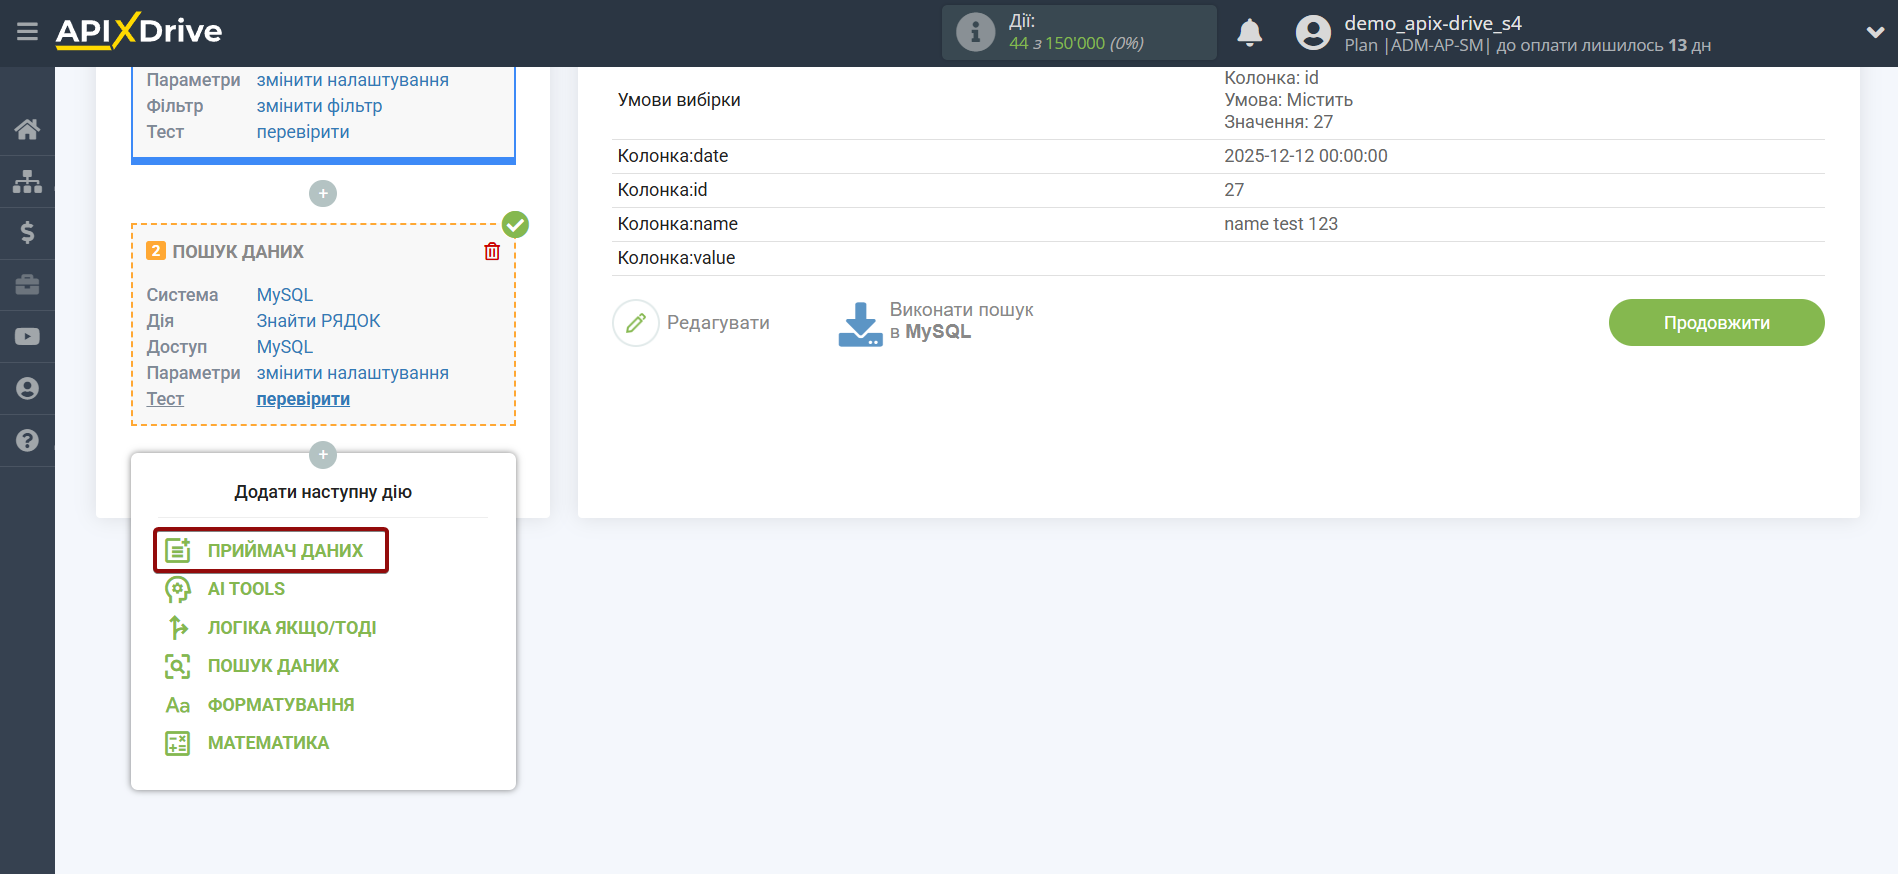Click the Колонка:id row label
Viewport: 1898px width, 874px height.
click(x=662, y=190)
